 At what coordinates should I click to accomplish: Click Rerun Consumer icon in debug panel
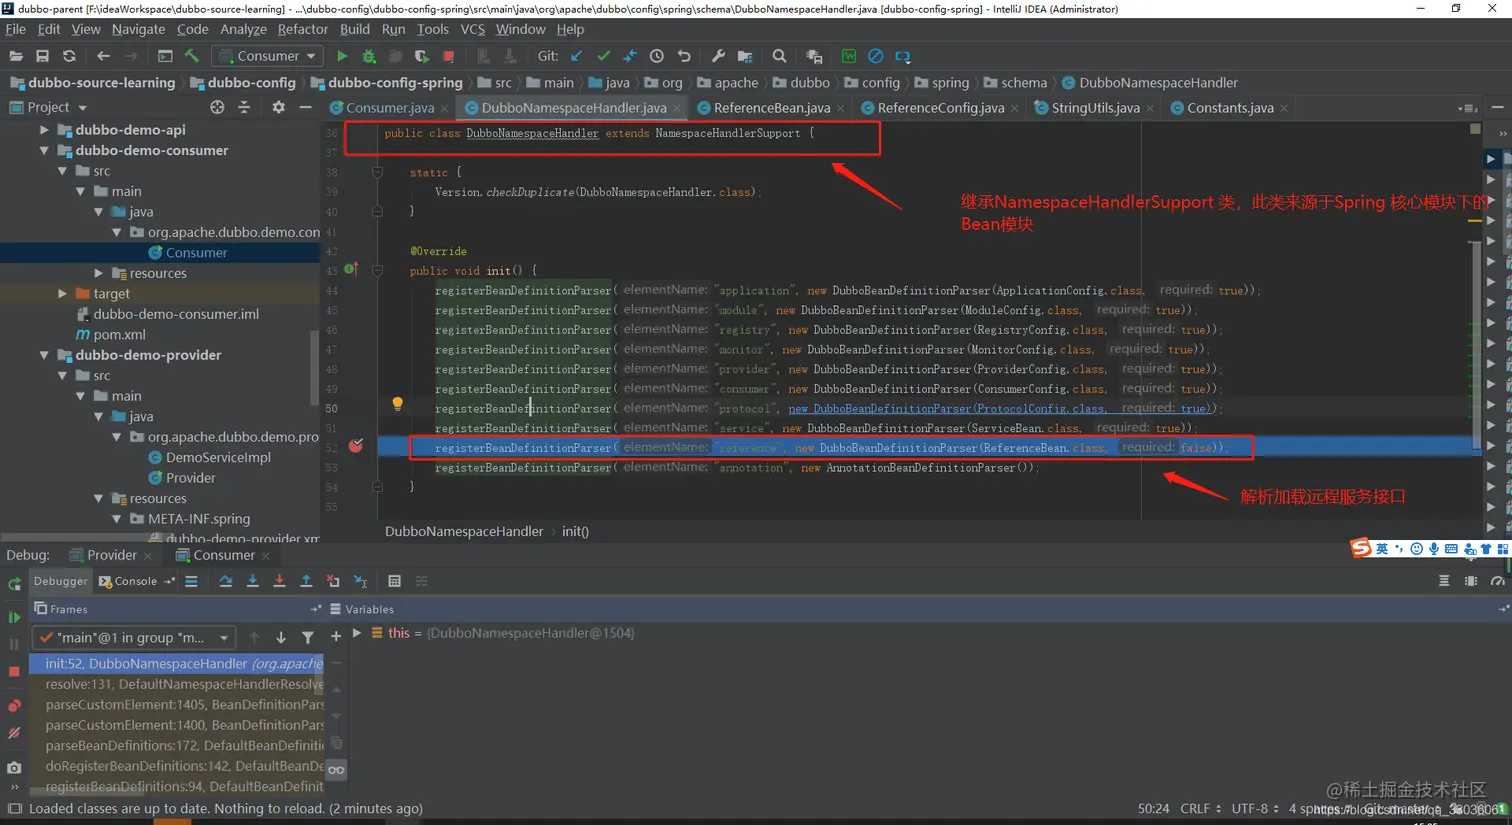click(x=14, y=583)
